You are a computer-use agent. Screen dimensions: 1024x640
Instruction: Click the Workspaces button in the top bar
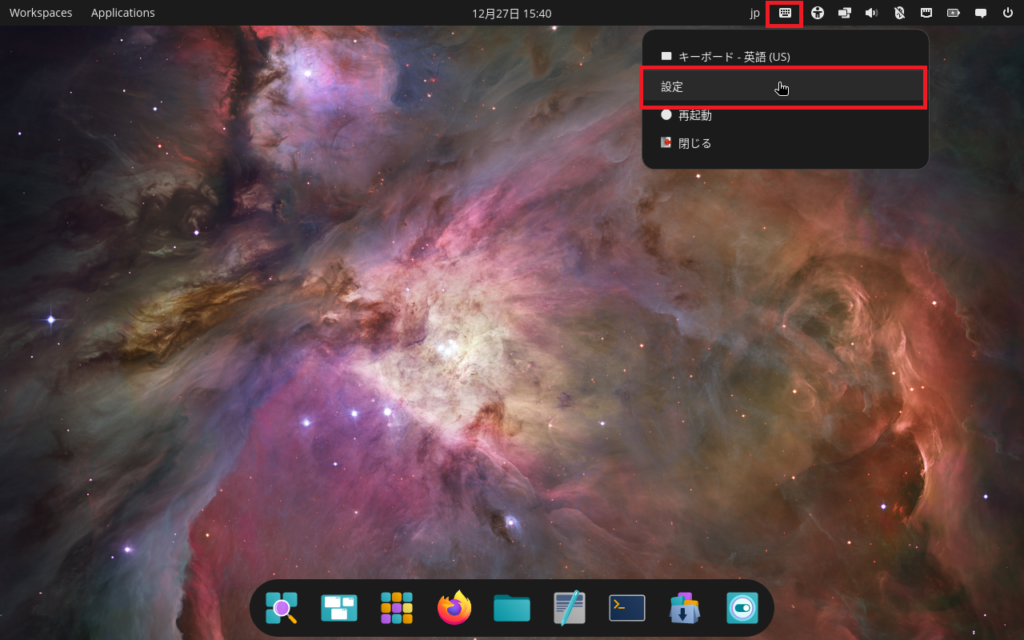pyautogui.click(x=40, y=13)
